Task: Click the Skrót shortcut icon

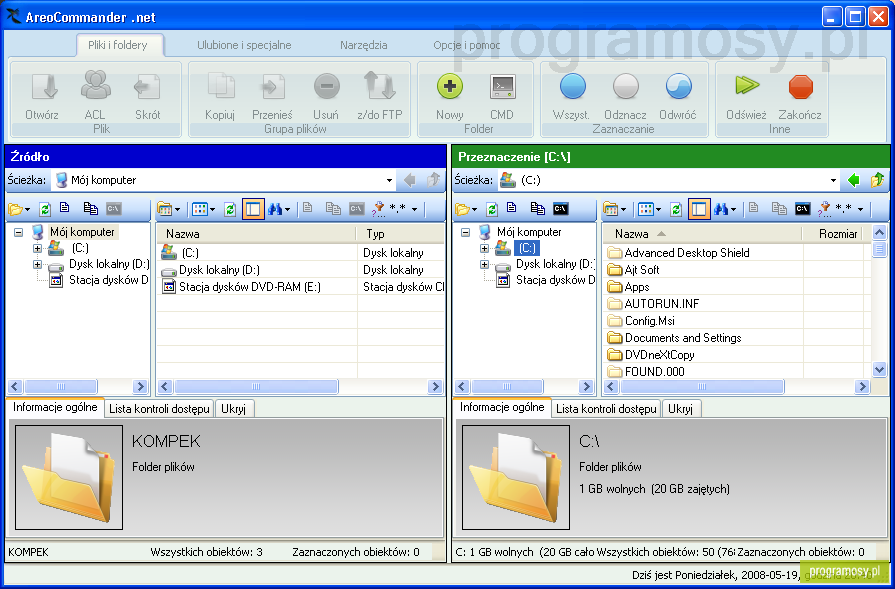Action: 147,87
